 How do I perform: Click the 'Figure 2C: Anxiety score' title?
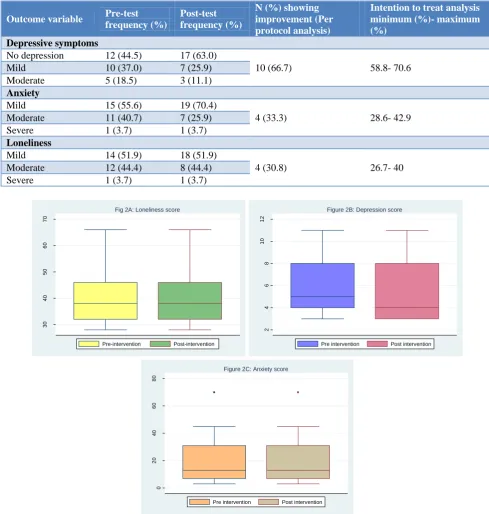pos(256,369)
